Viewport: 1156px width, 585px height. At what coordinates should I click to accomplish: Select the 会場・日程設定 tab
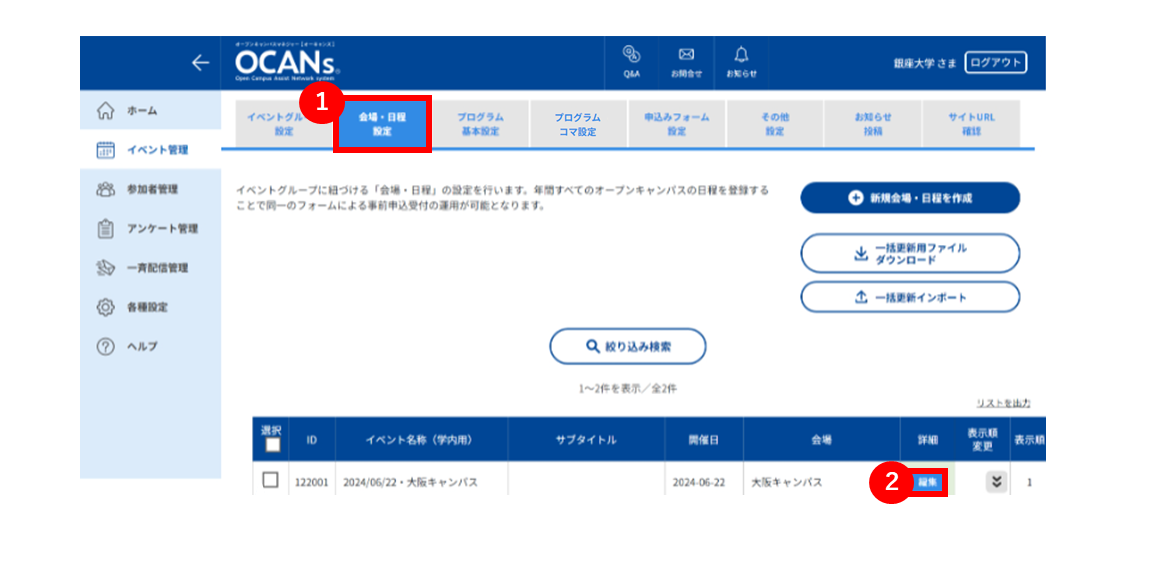tap(382, 124)
